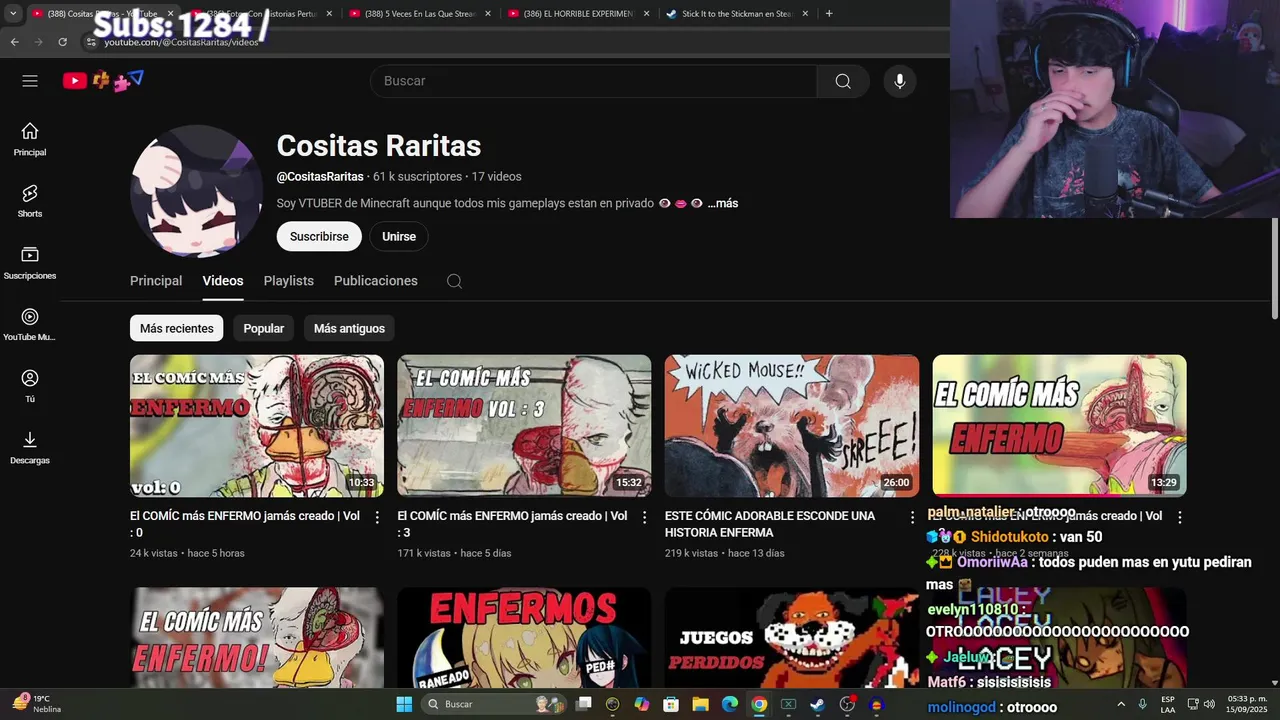Image resolution: width=1280 pixels, height=720 pixels.
Task: Open title 'ESTE CÓMIC ADORABLE ESCONDE UNA HISTORIA ENFERMA'
Action: pos(770,524)
